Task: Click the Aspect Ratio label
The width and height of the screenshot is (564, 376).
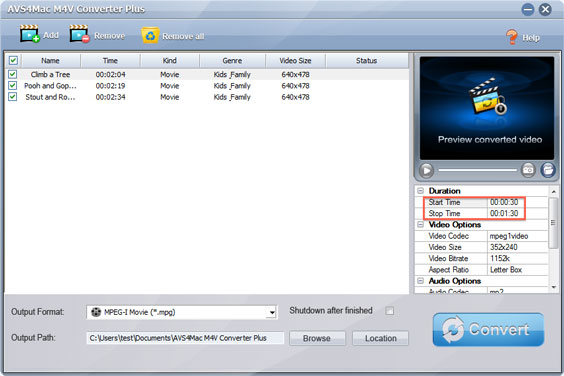Action: [x=449, y=269]
